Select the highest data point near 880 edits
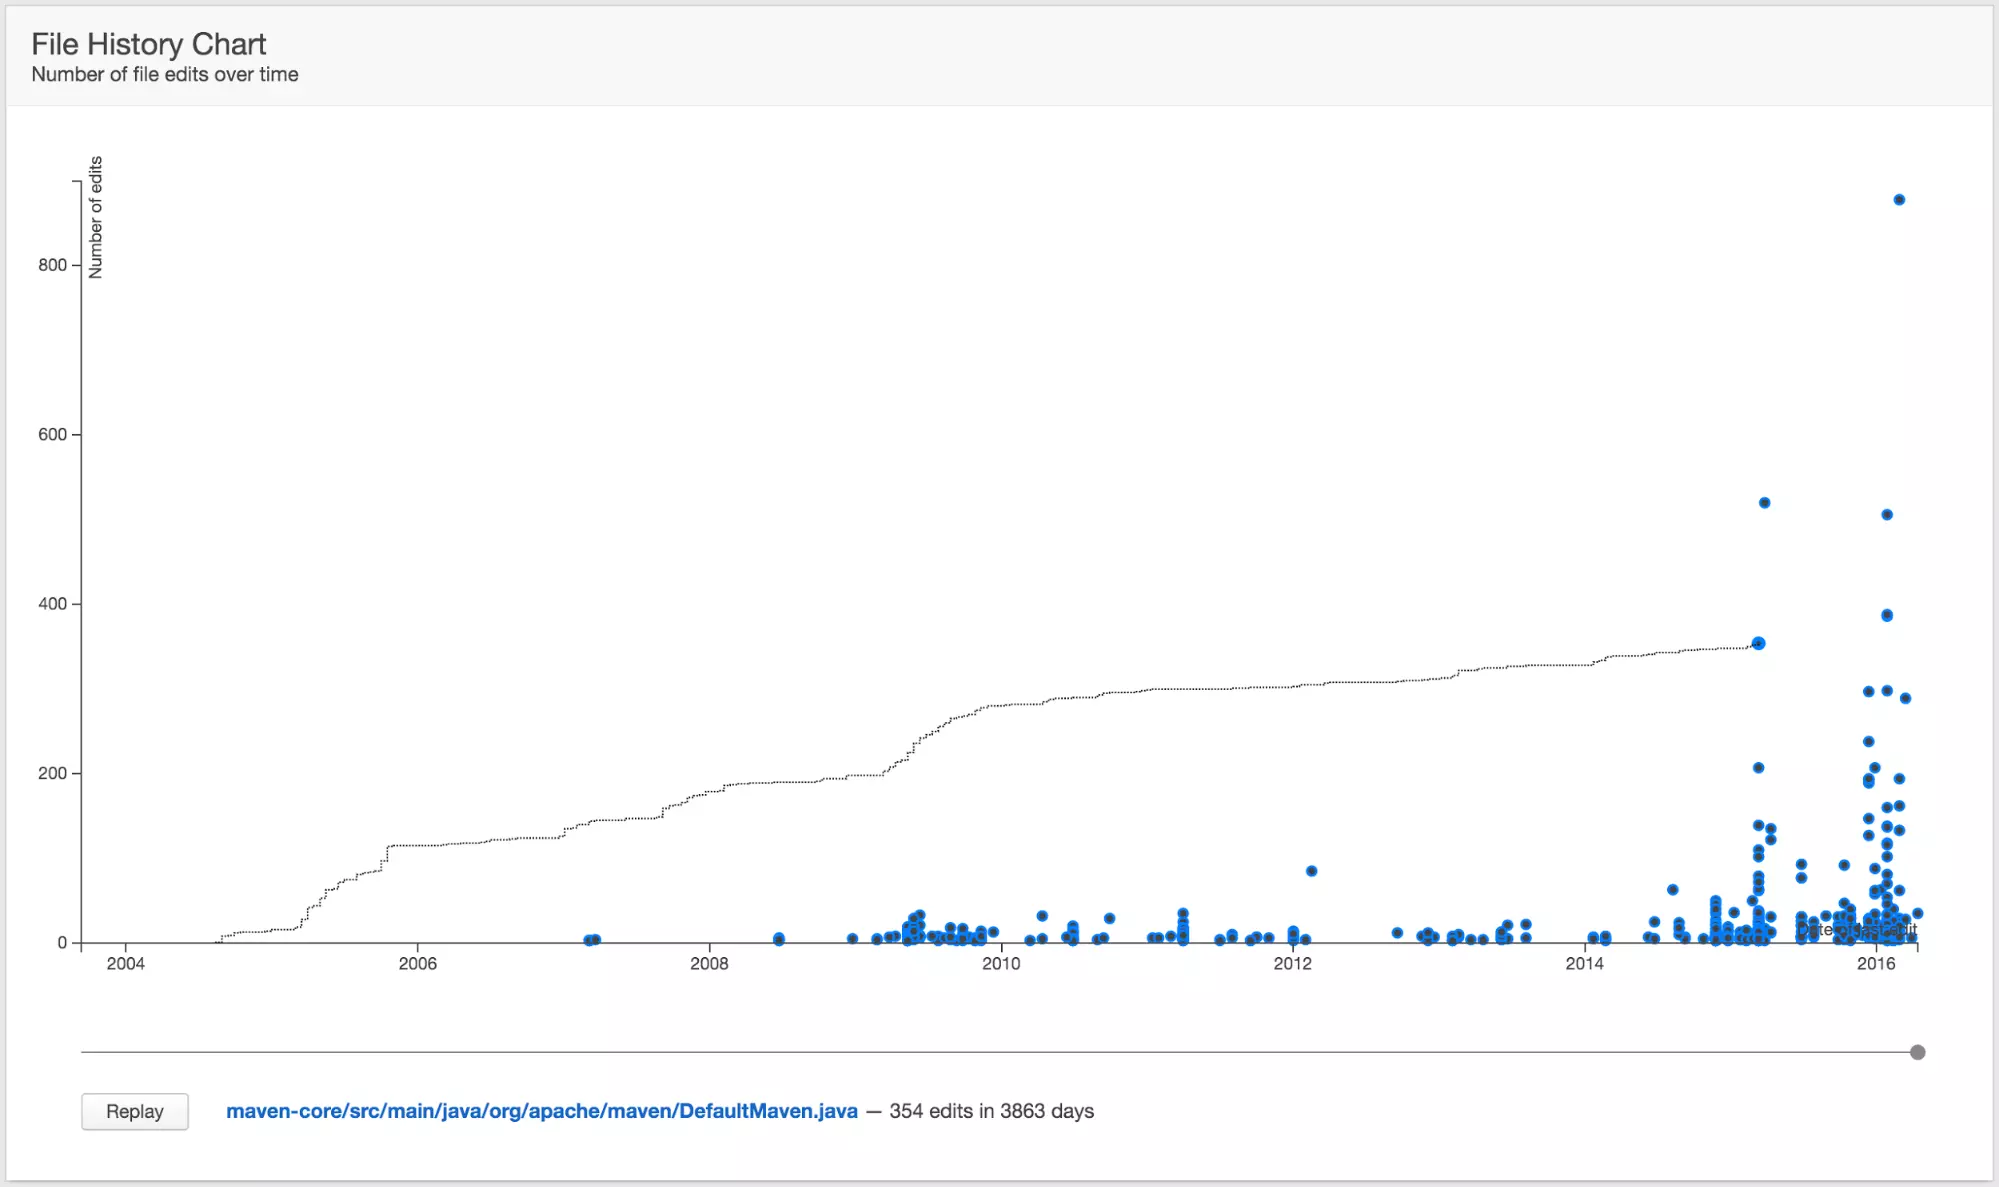The width and height of the screenshot is (1999, 1187). pyautogui.click(x=1899, y=200)
